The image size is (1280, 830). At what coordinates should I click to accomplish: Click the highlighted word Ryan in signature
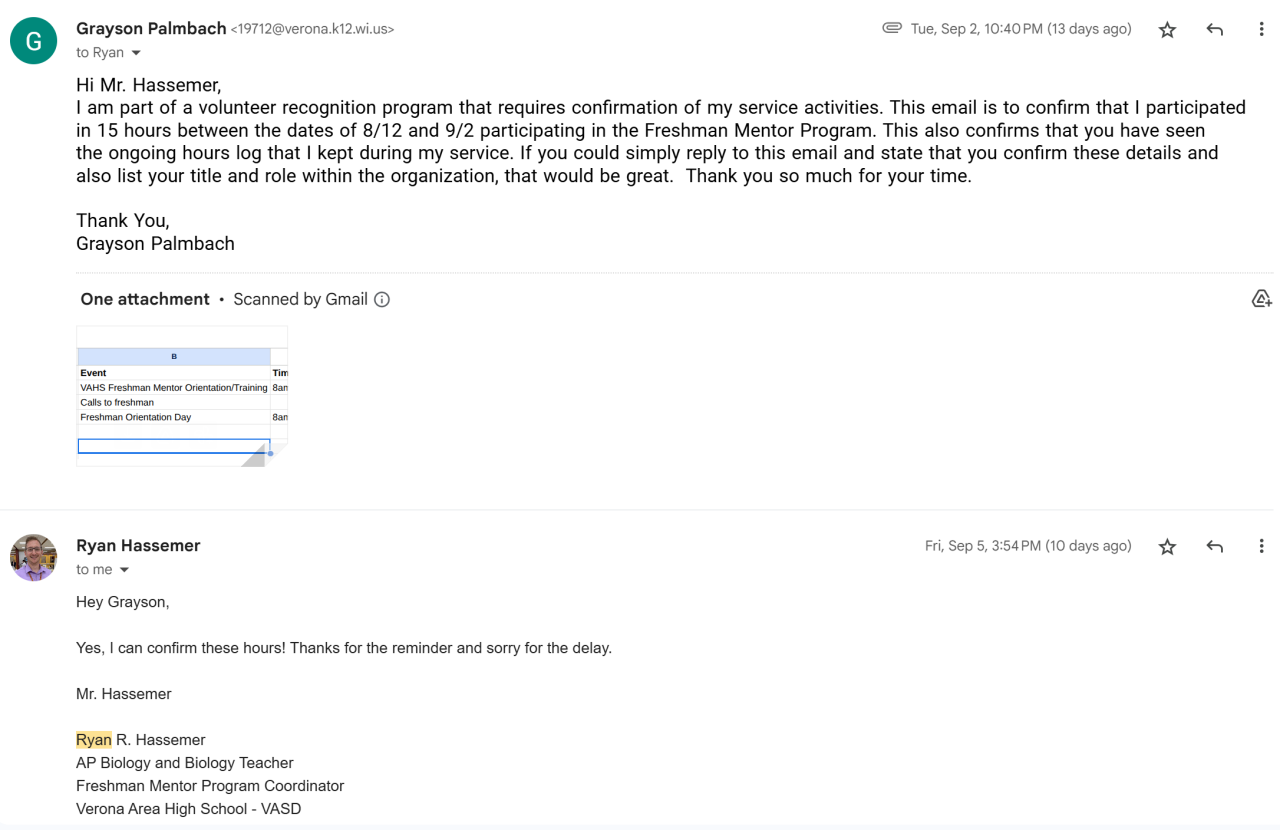(x=94, y=740)
